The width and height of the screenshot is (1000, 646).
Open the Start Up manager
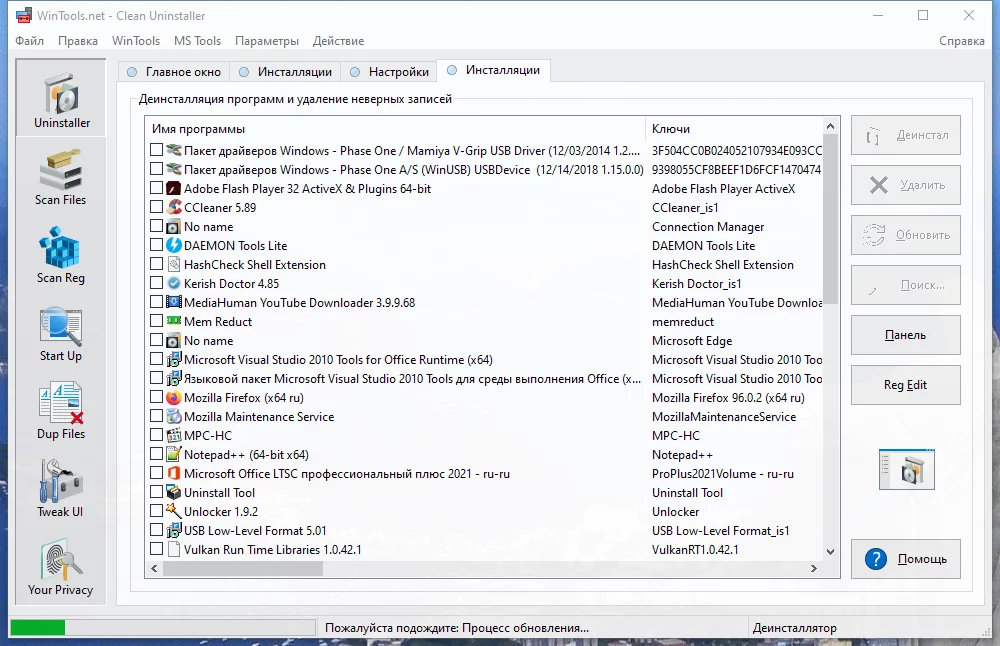tap(61, 334)
